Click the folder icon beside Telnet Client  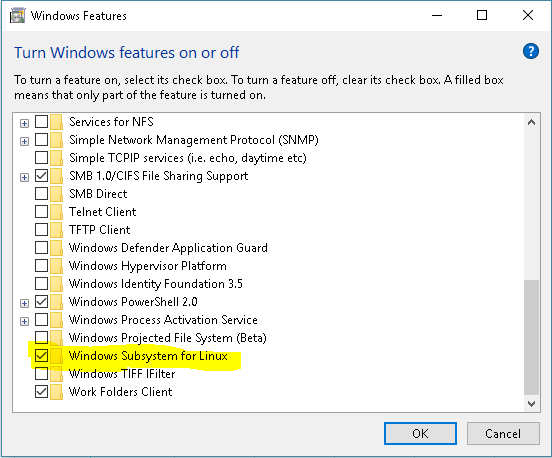point(56,212)
